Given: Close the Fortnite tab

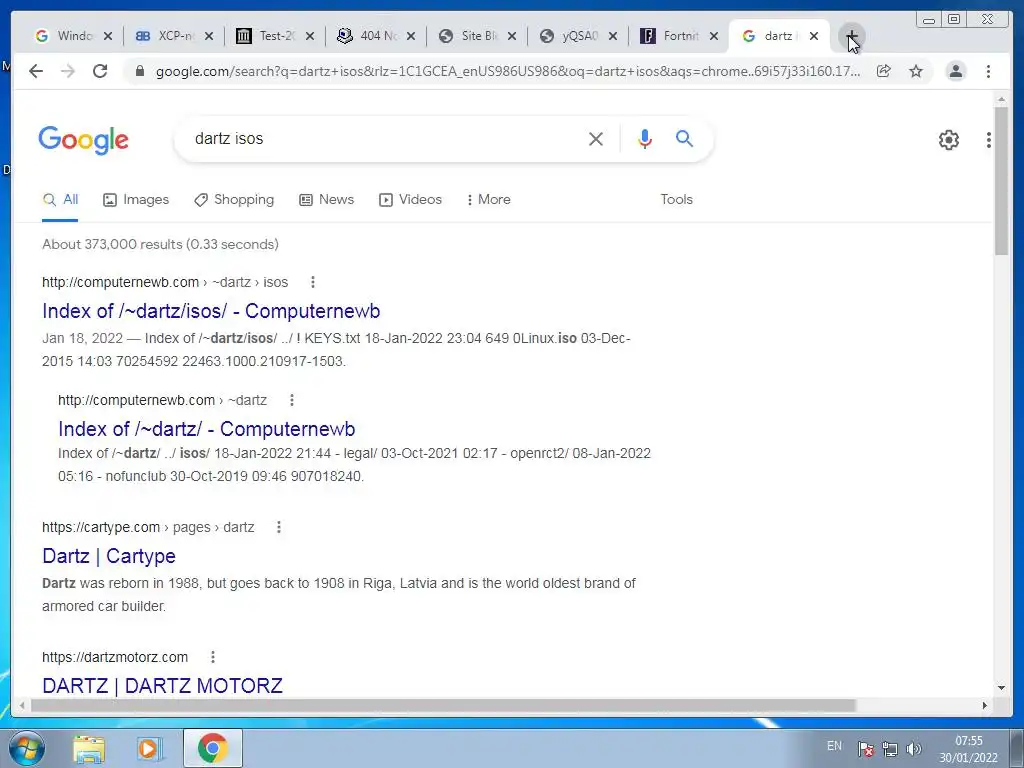Looking at the screenshot, I should (x=714, y=36).
